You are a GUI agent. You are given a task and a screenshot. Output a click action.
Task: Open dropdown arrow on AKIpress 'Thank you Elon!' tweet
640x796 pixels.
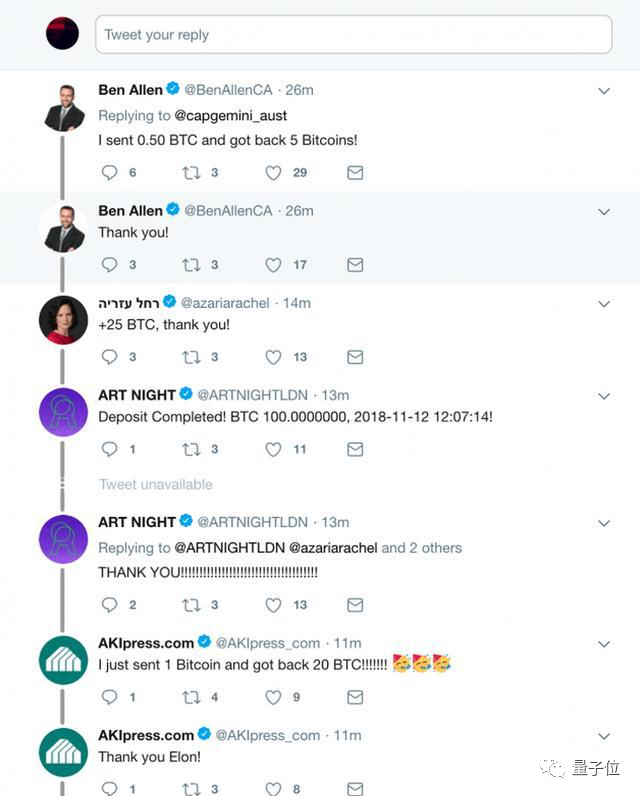(x=603, y=736)
